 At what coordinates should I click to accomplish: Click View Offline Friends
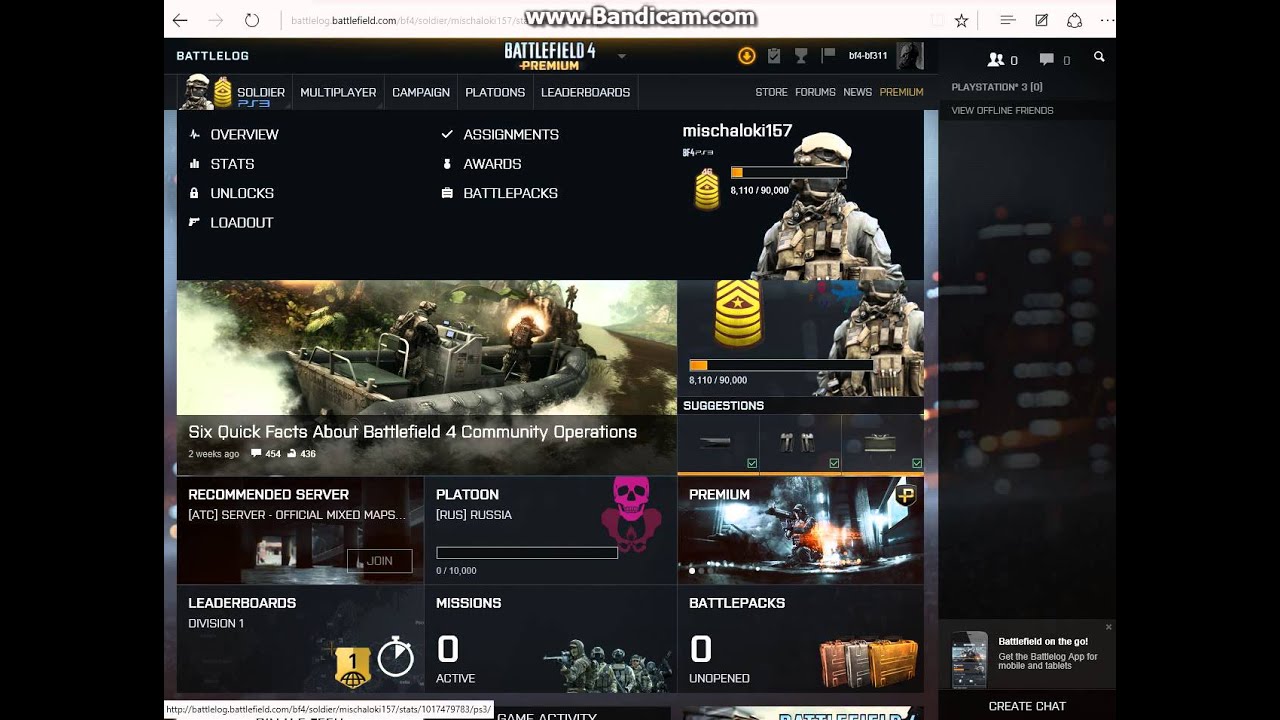pos(1002,111)
